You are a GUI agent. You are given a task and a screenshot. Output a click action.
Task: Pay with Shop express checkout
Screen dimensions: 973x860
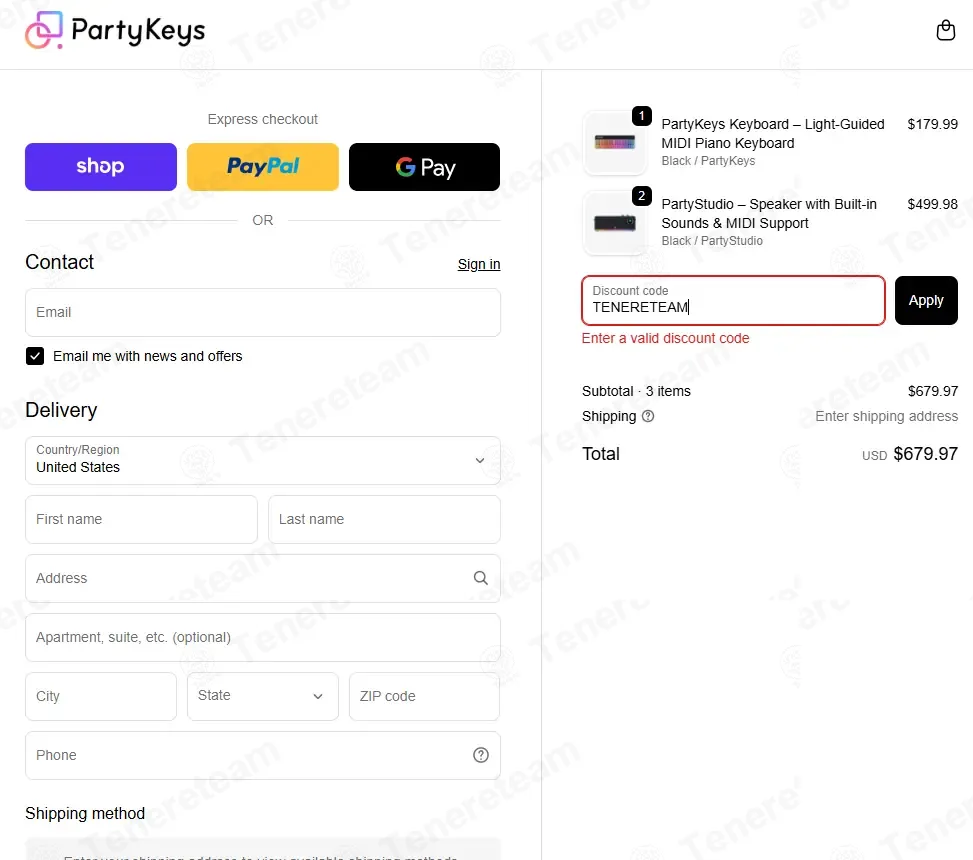coord(101,167)
